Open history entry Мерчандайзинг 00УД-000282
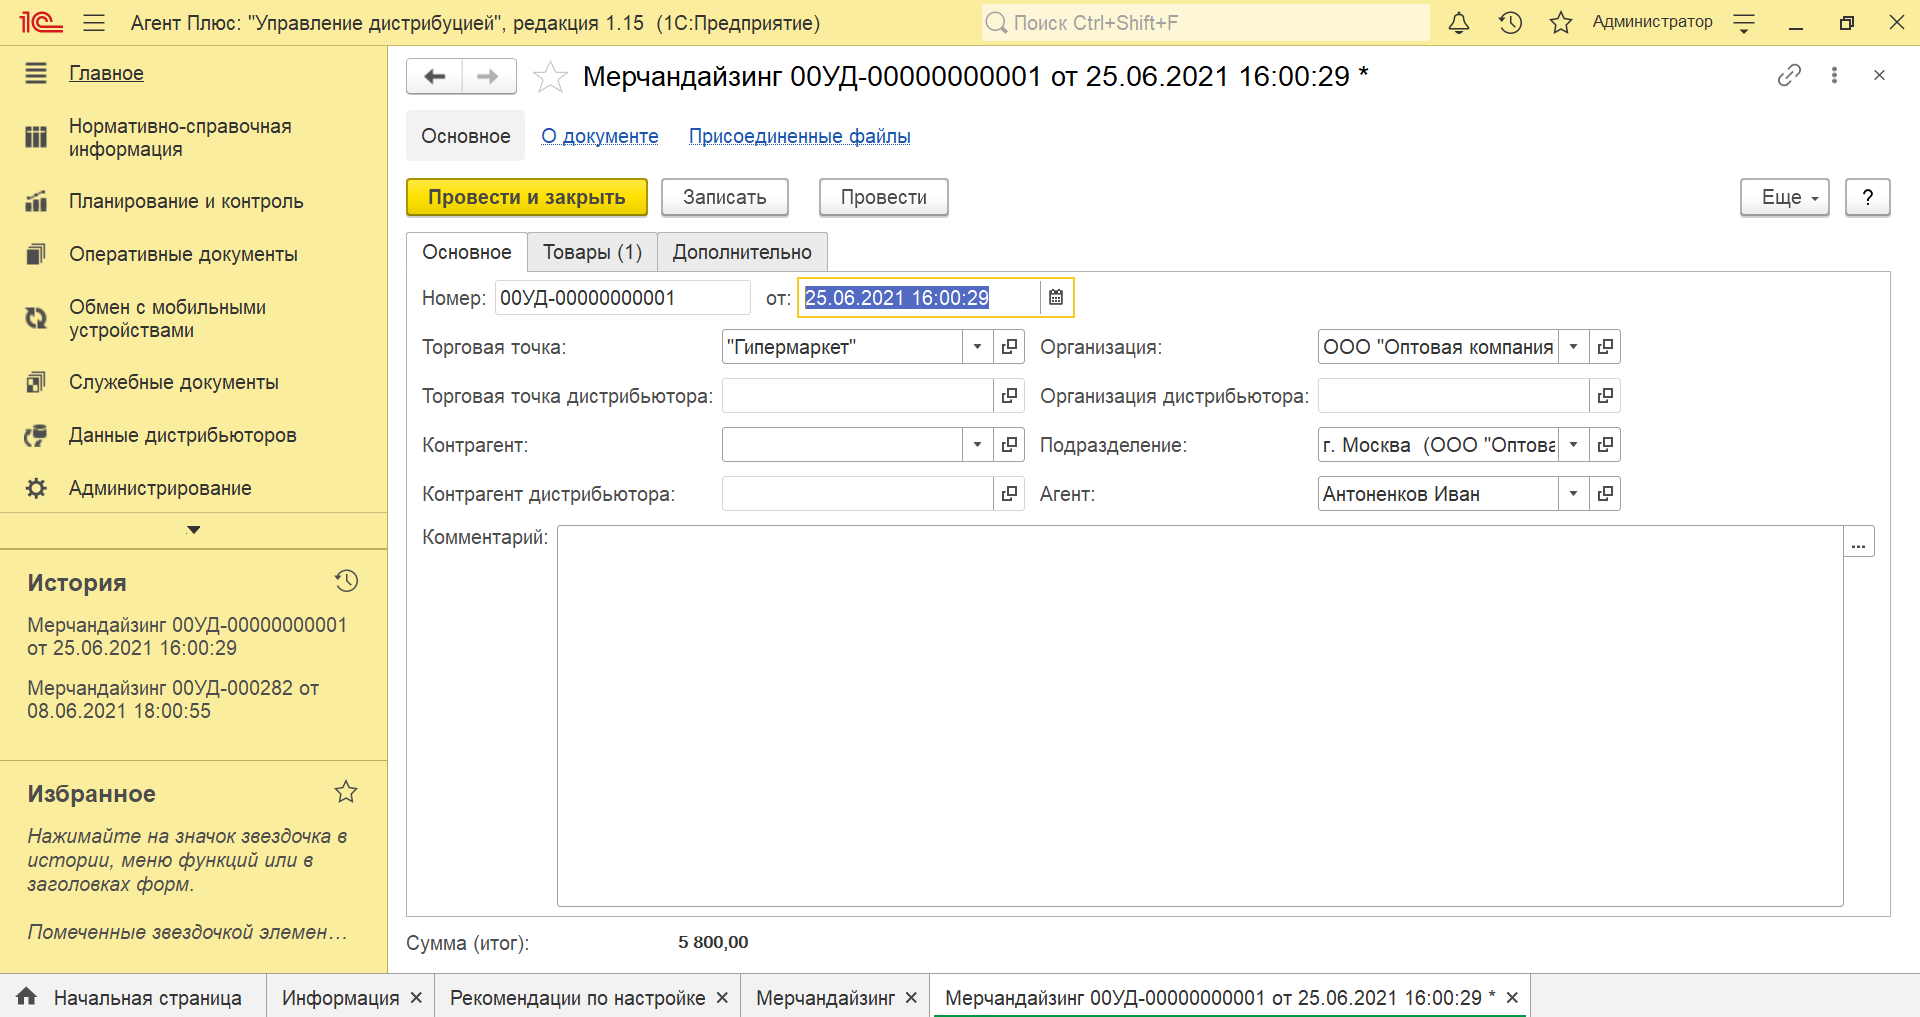 coord(173,699)
